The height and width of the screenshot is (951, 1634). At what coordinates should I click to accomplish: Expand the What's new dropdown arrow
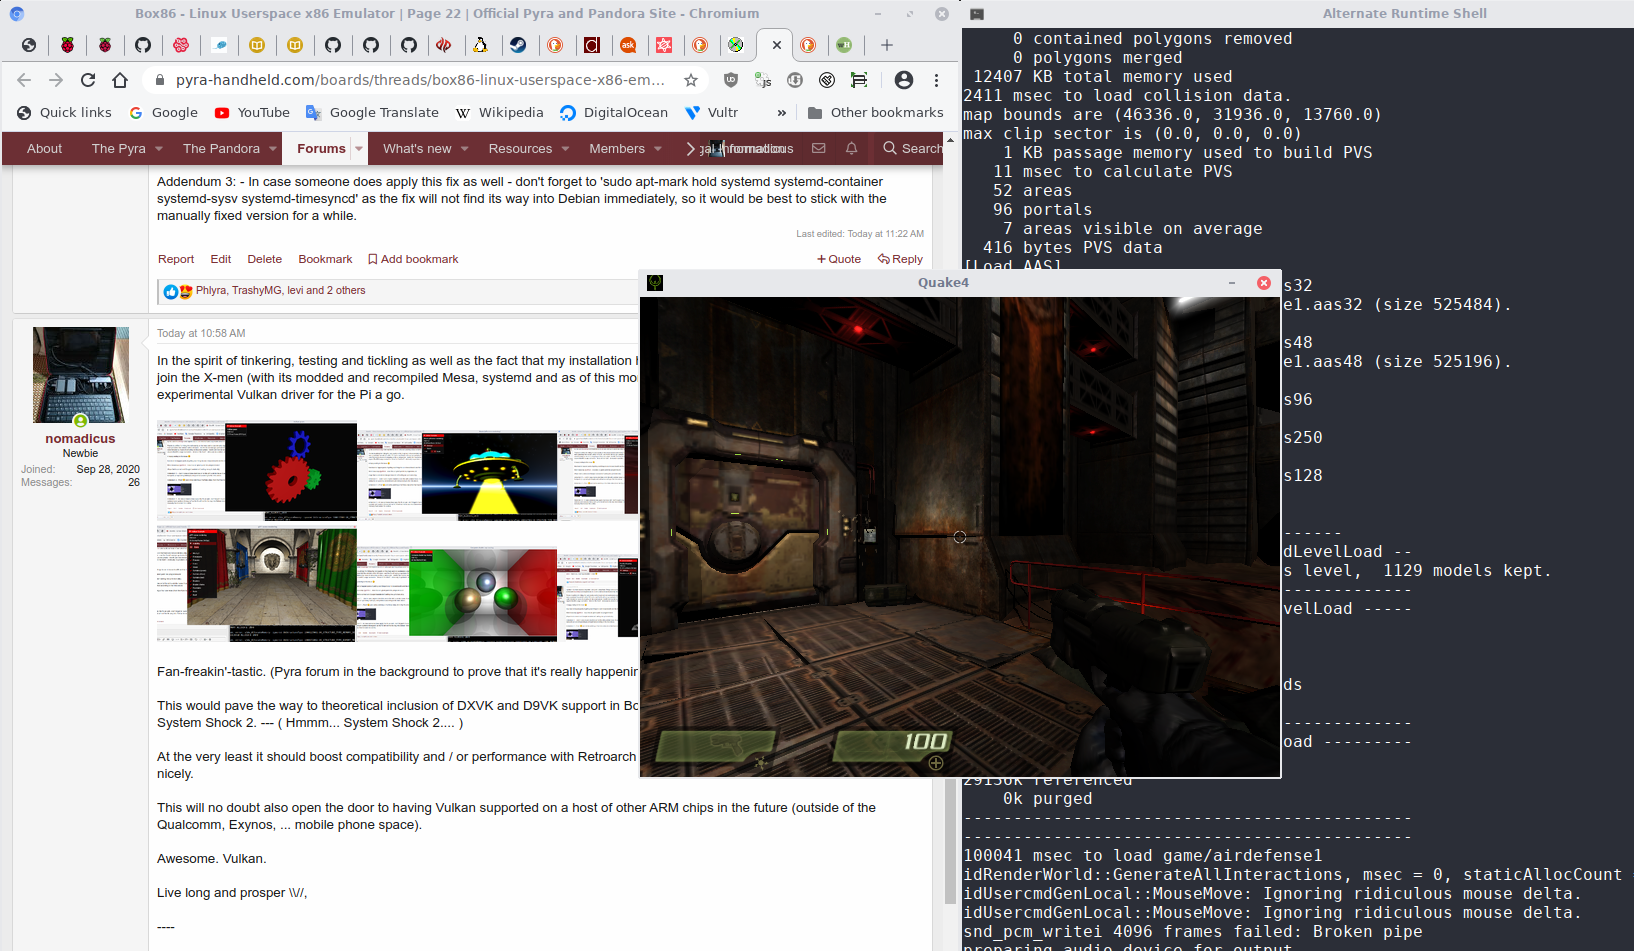(465, 149)
